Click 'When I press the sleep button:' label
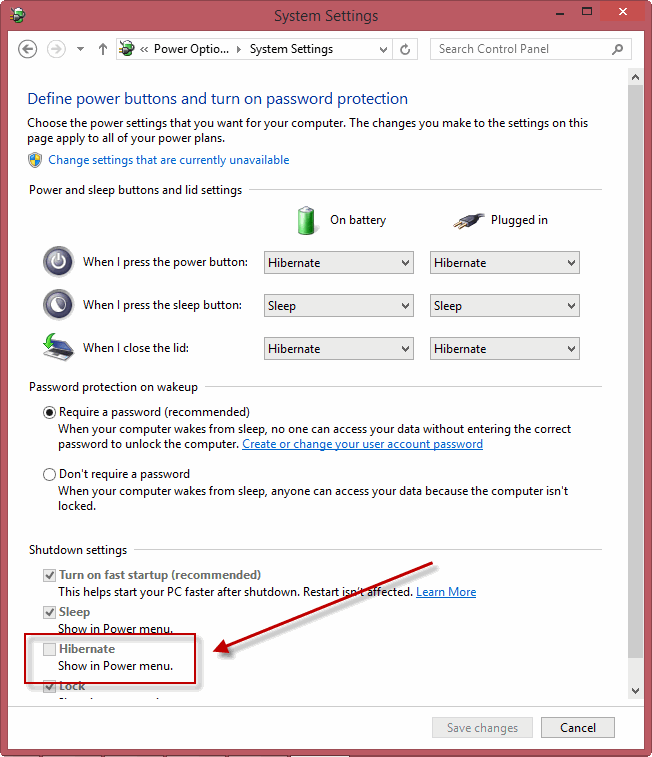The width and height of the screenshot is (652, 757). 162,305
